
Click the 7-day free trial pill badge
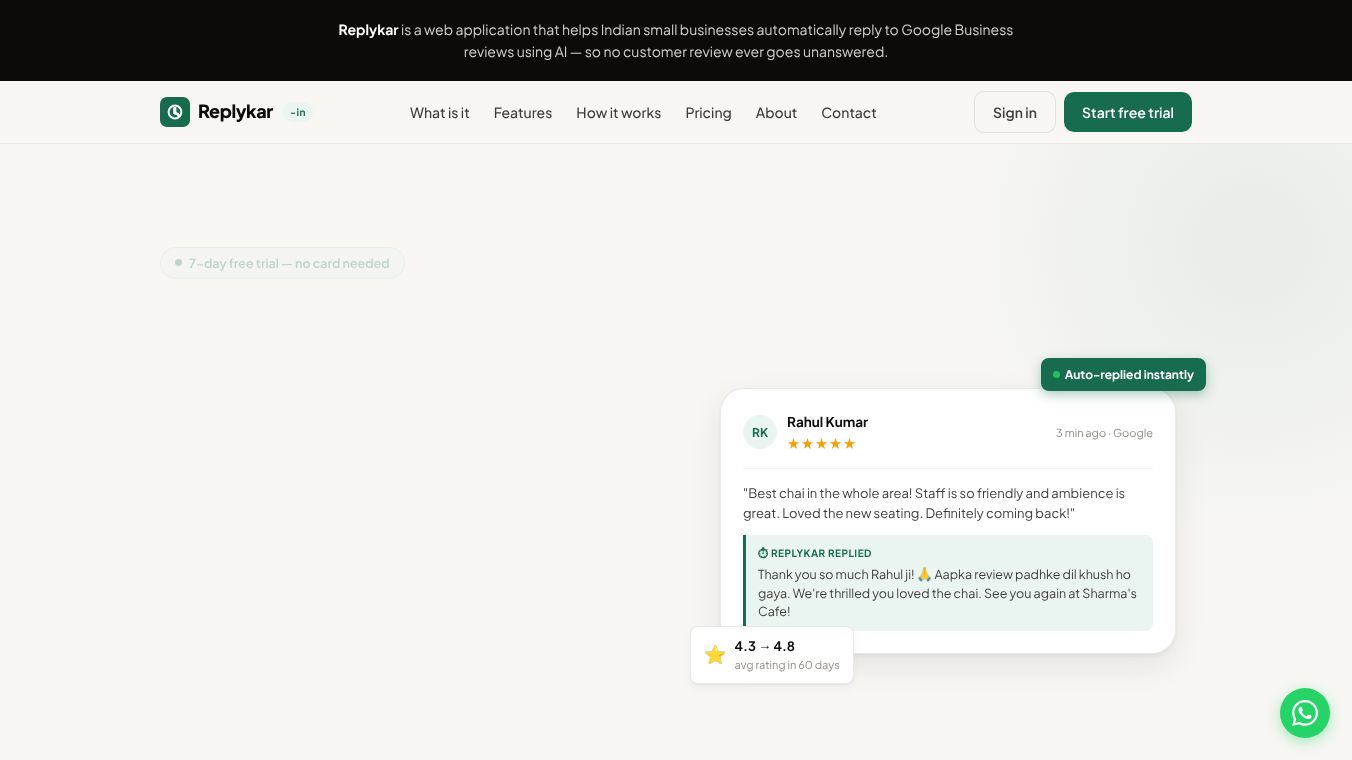point(282,263)
